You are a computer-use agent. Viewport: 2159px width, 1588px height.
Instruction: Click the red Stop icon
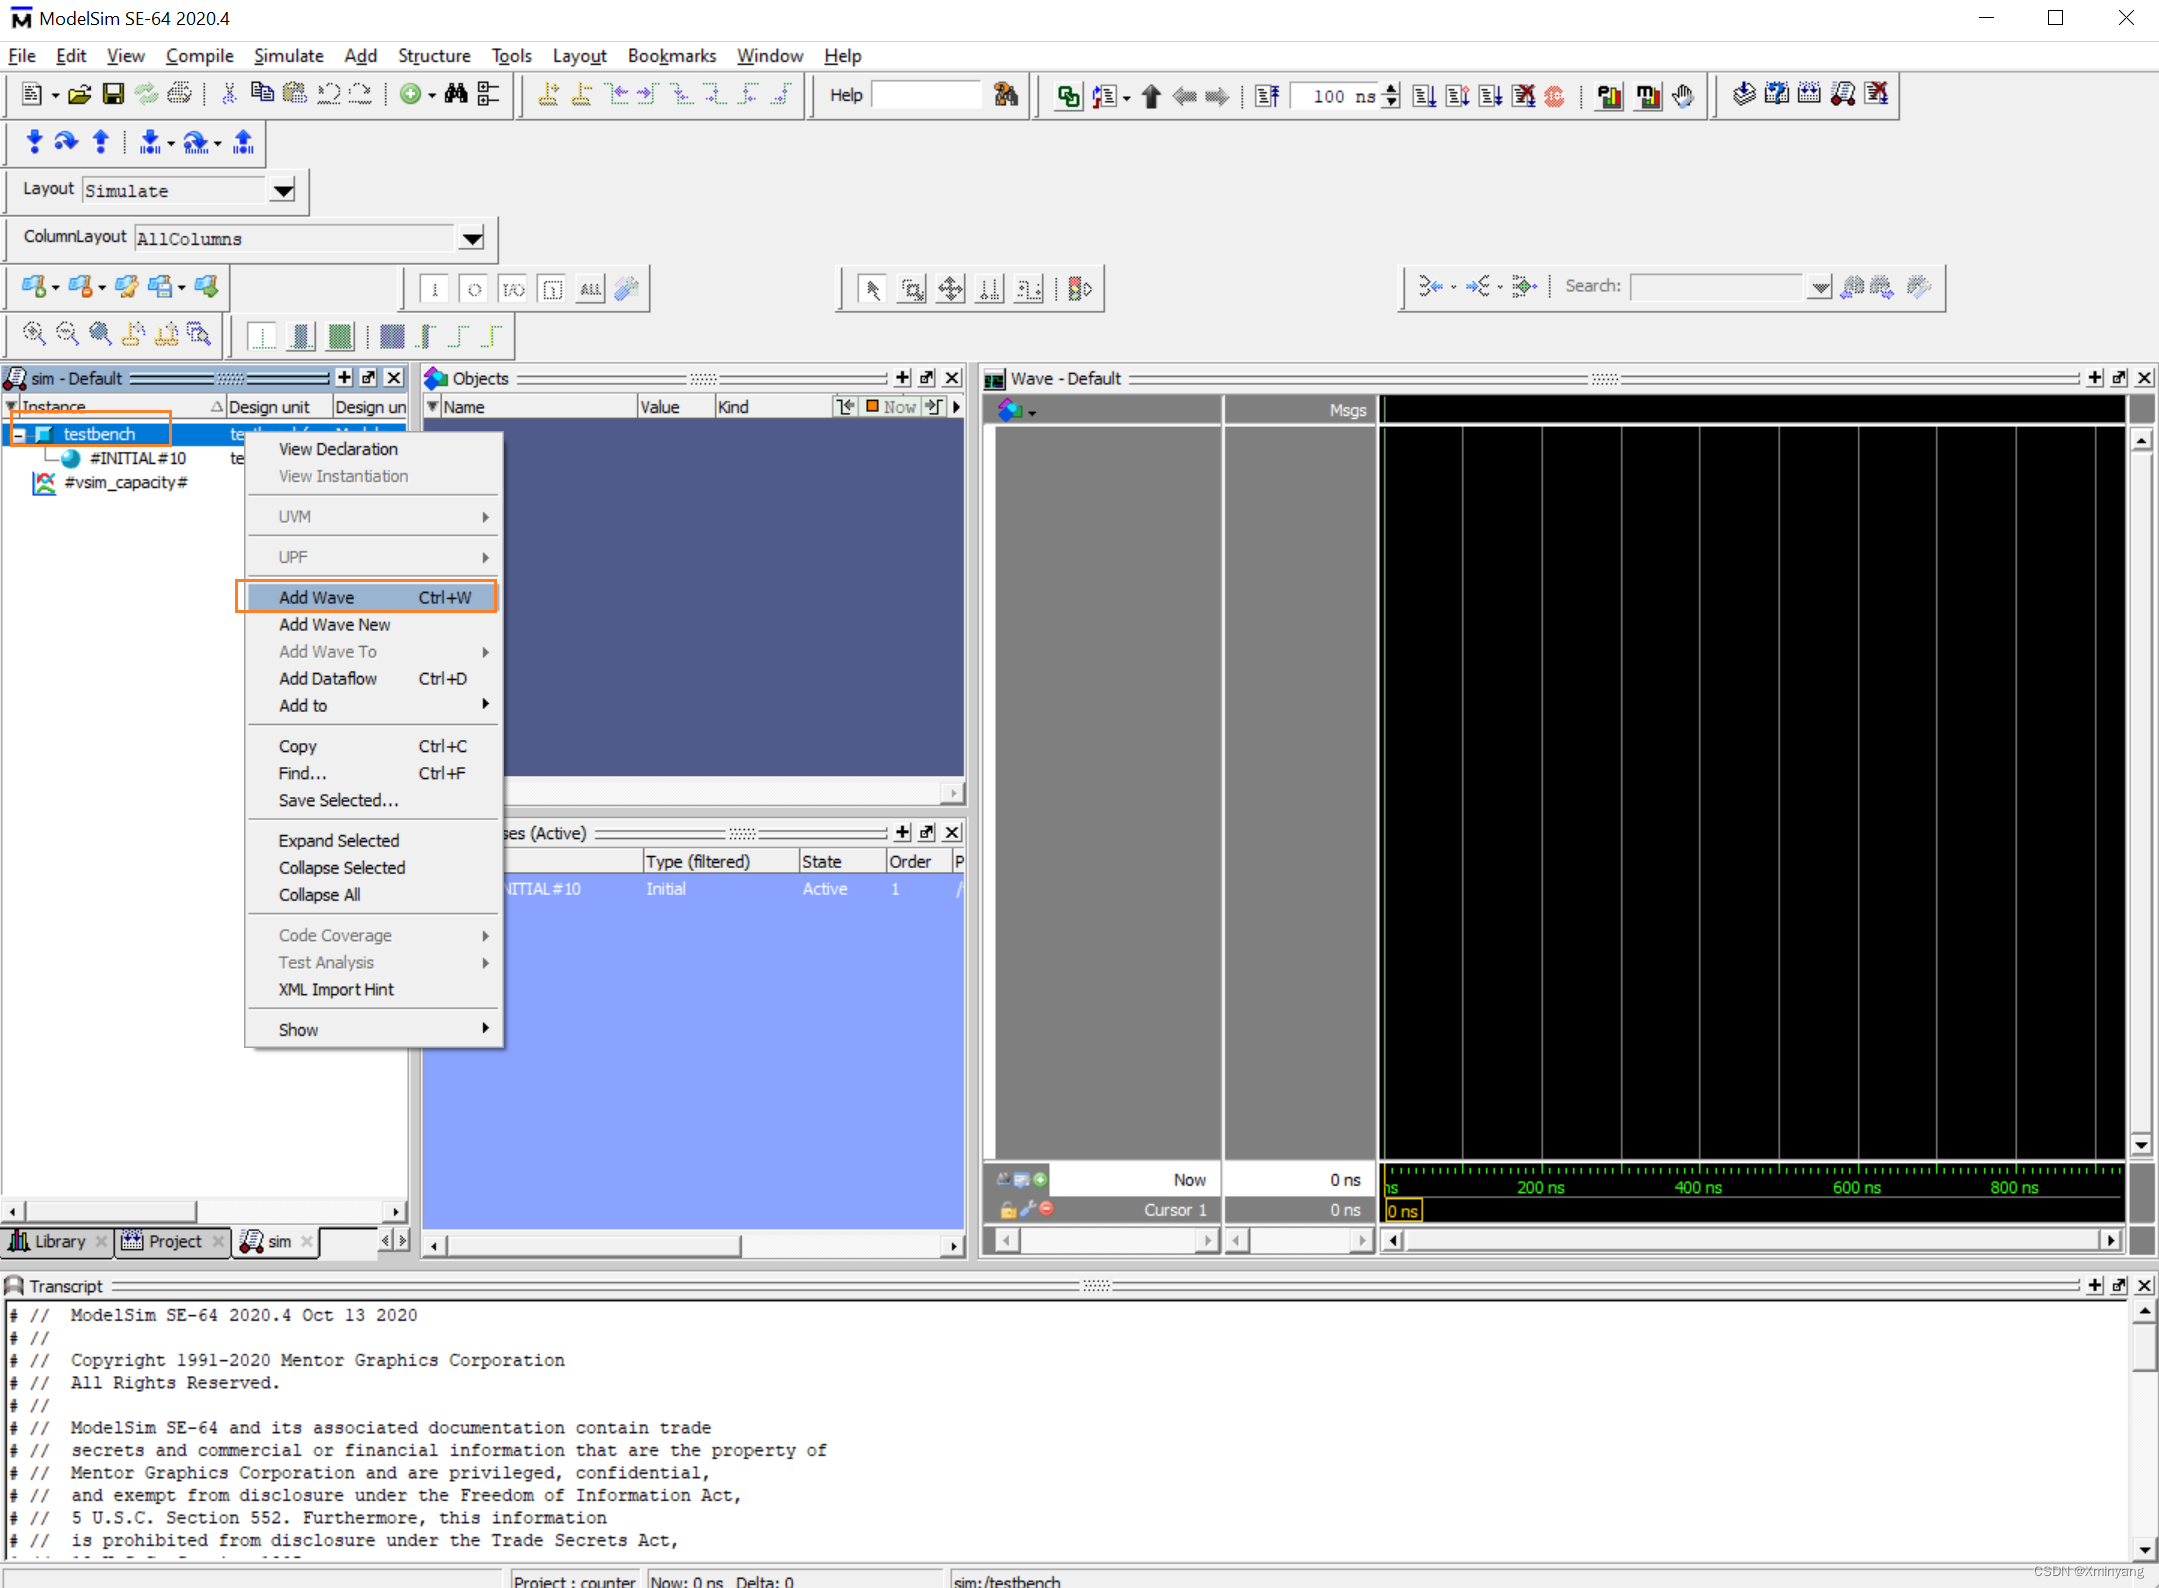click(x=1554, y=96)
